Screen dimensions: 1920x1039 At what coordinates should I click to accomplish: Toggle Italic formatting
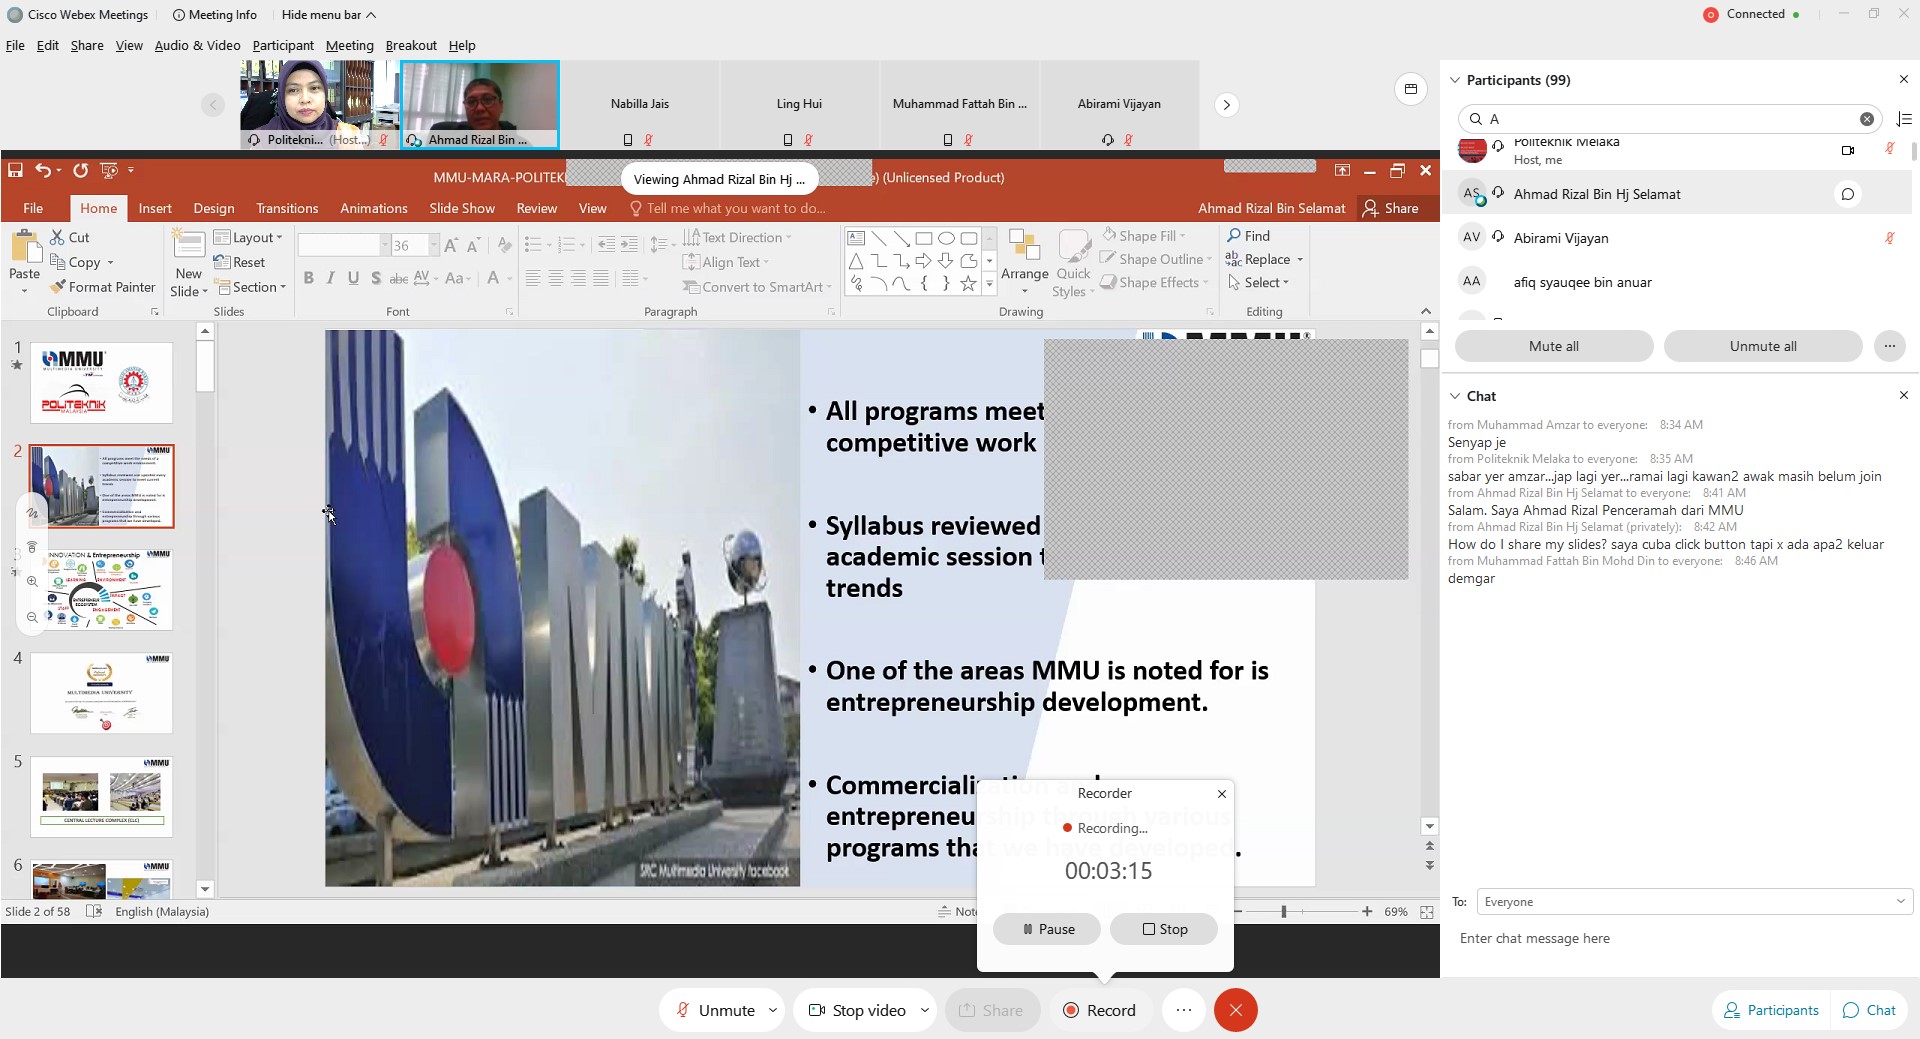[x=330, y=278]
